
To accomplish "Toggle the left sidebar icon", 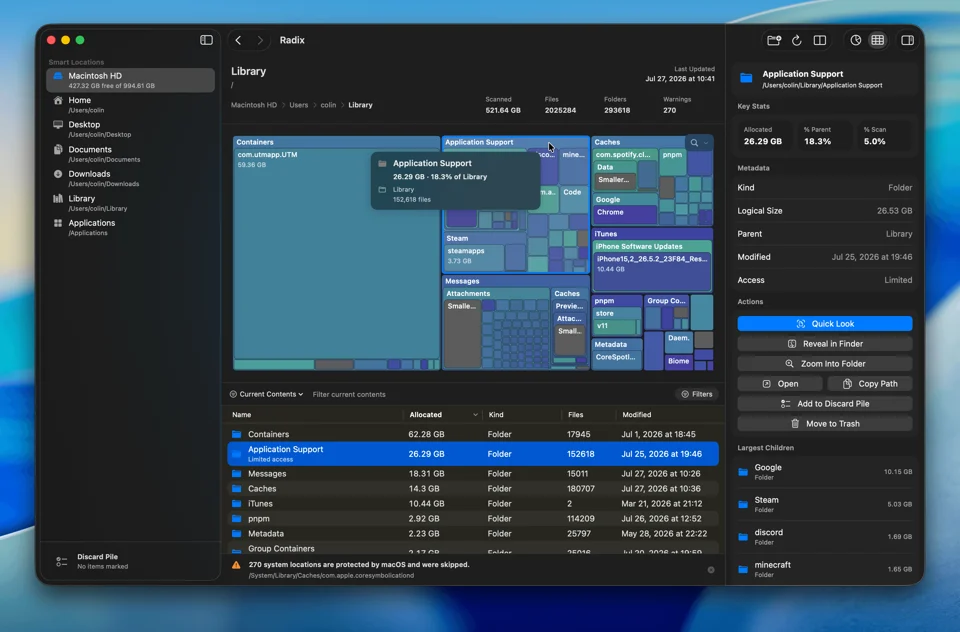I will point(206,40).
